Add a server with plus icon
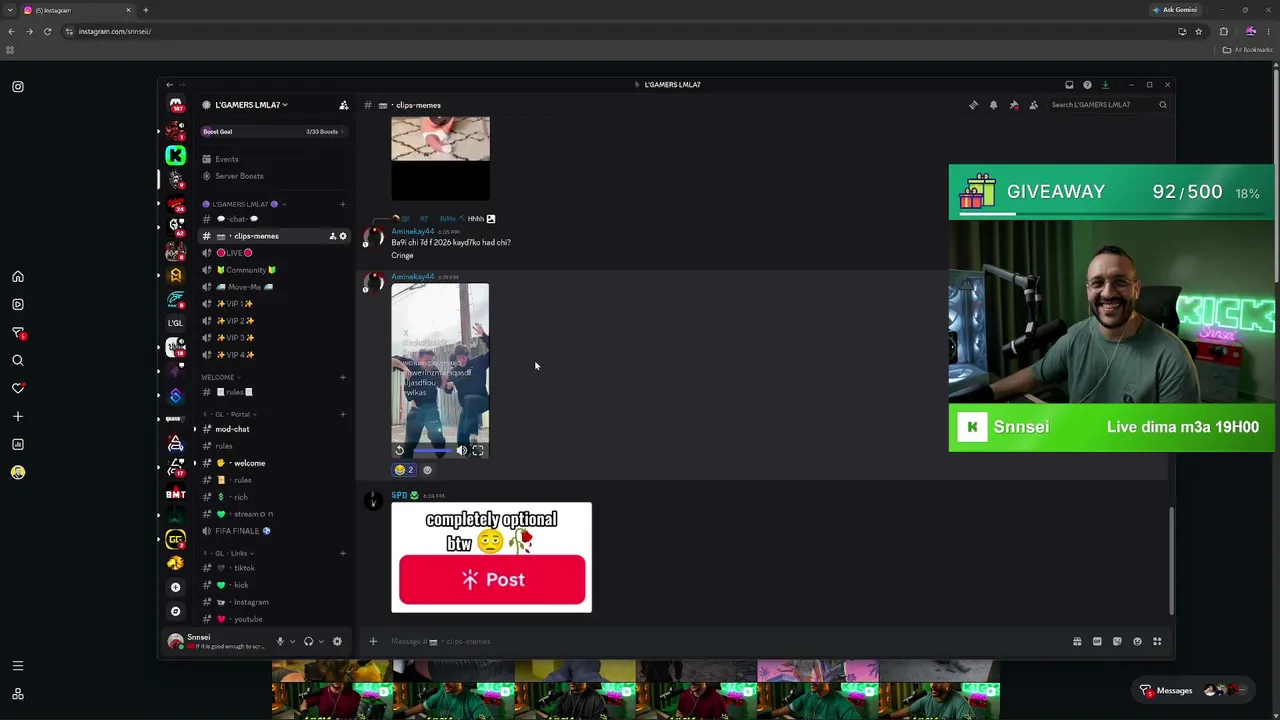This screenshot has width=1280, height=720. 175,587
